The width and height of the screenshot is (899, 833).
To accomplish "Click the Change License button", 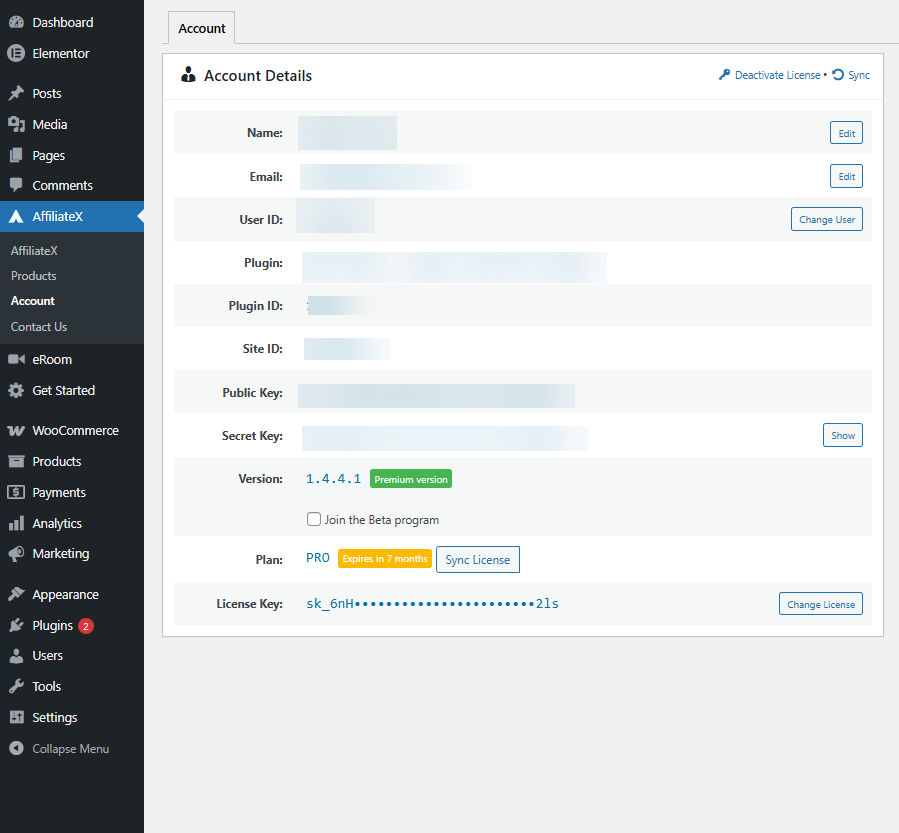I will [x=820, y=604].
